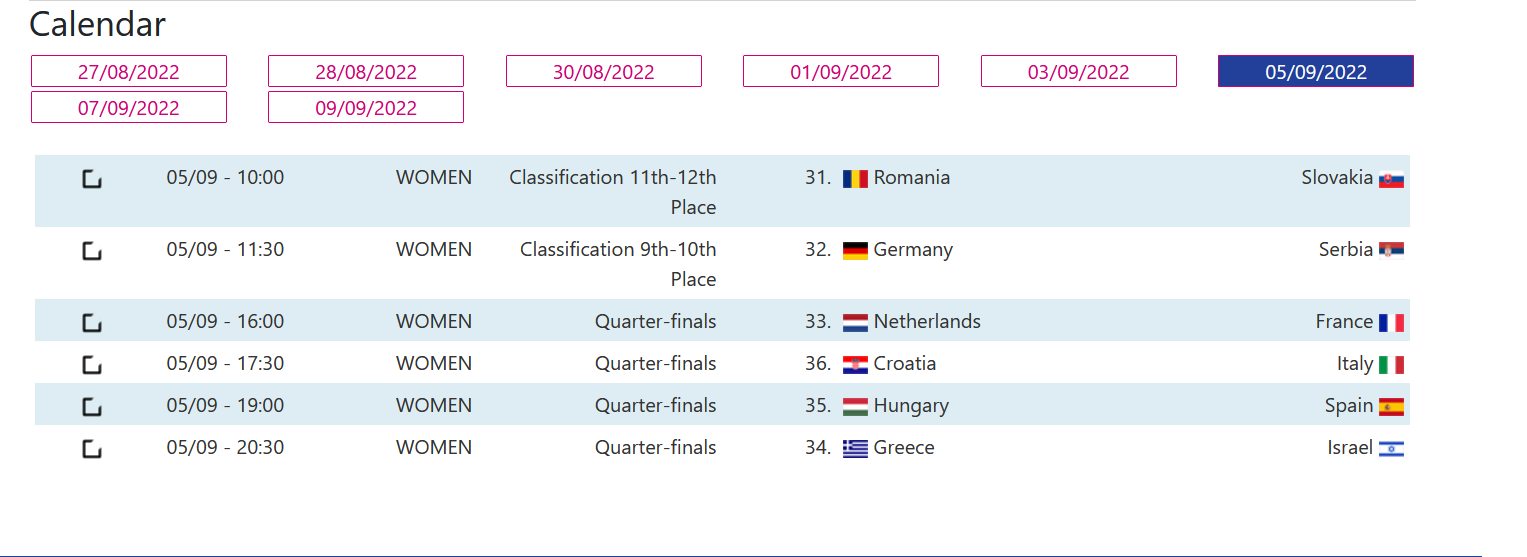This screenshot has width=1527, height=557.
Task: Click the Slovakia flag icon
Action: point(1391,181)
